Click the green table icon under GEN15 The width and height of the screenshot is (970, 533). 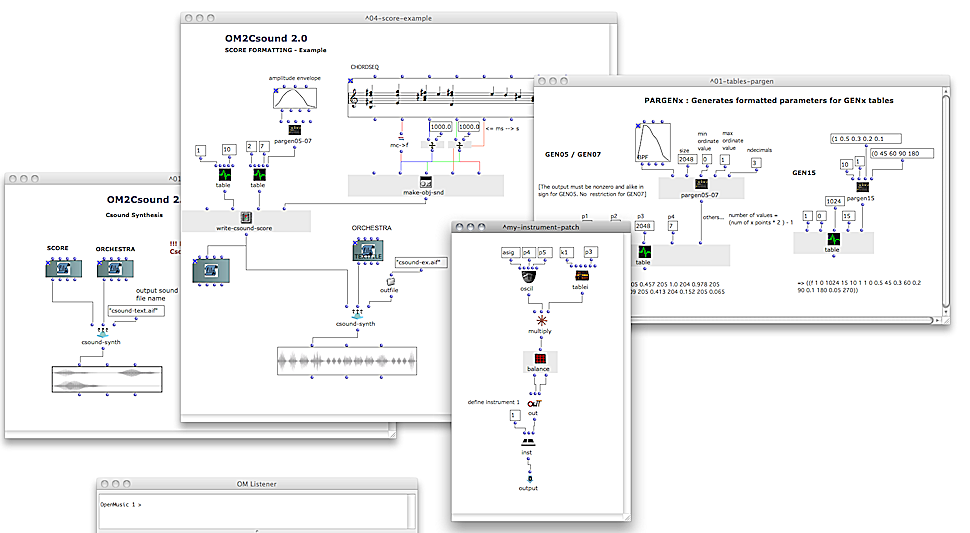click(x=831, y=240)
